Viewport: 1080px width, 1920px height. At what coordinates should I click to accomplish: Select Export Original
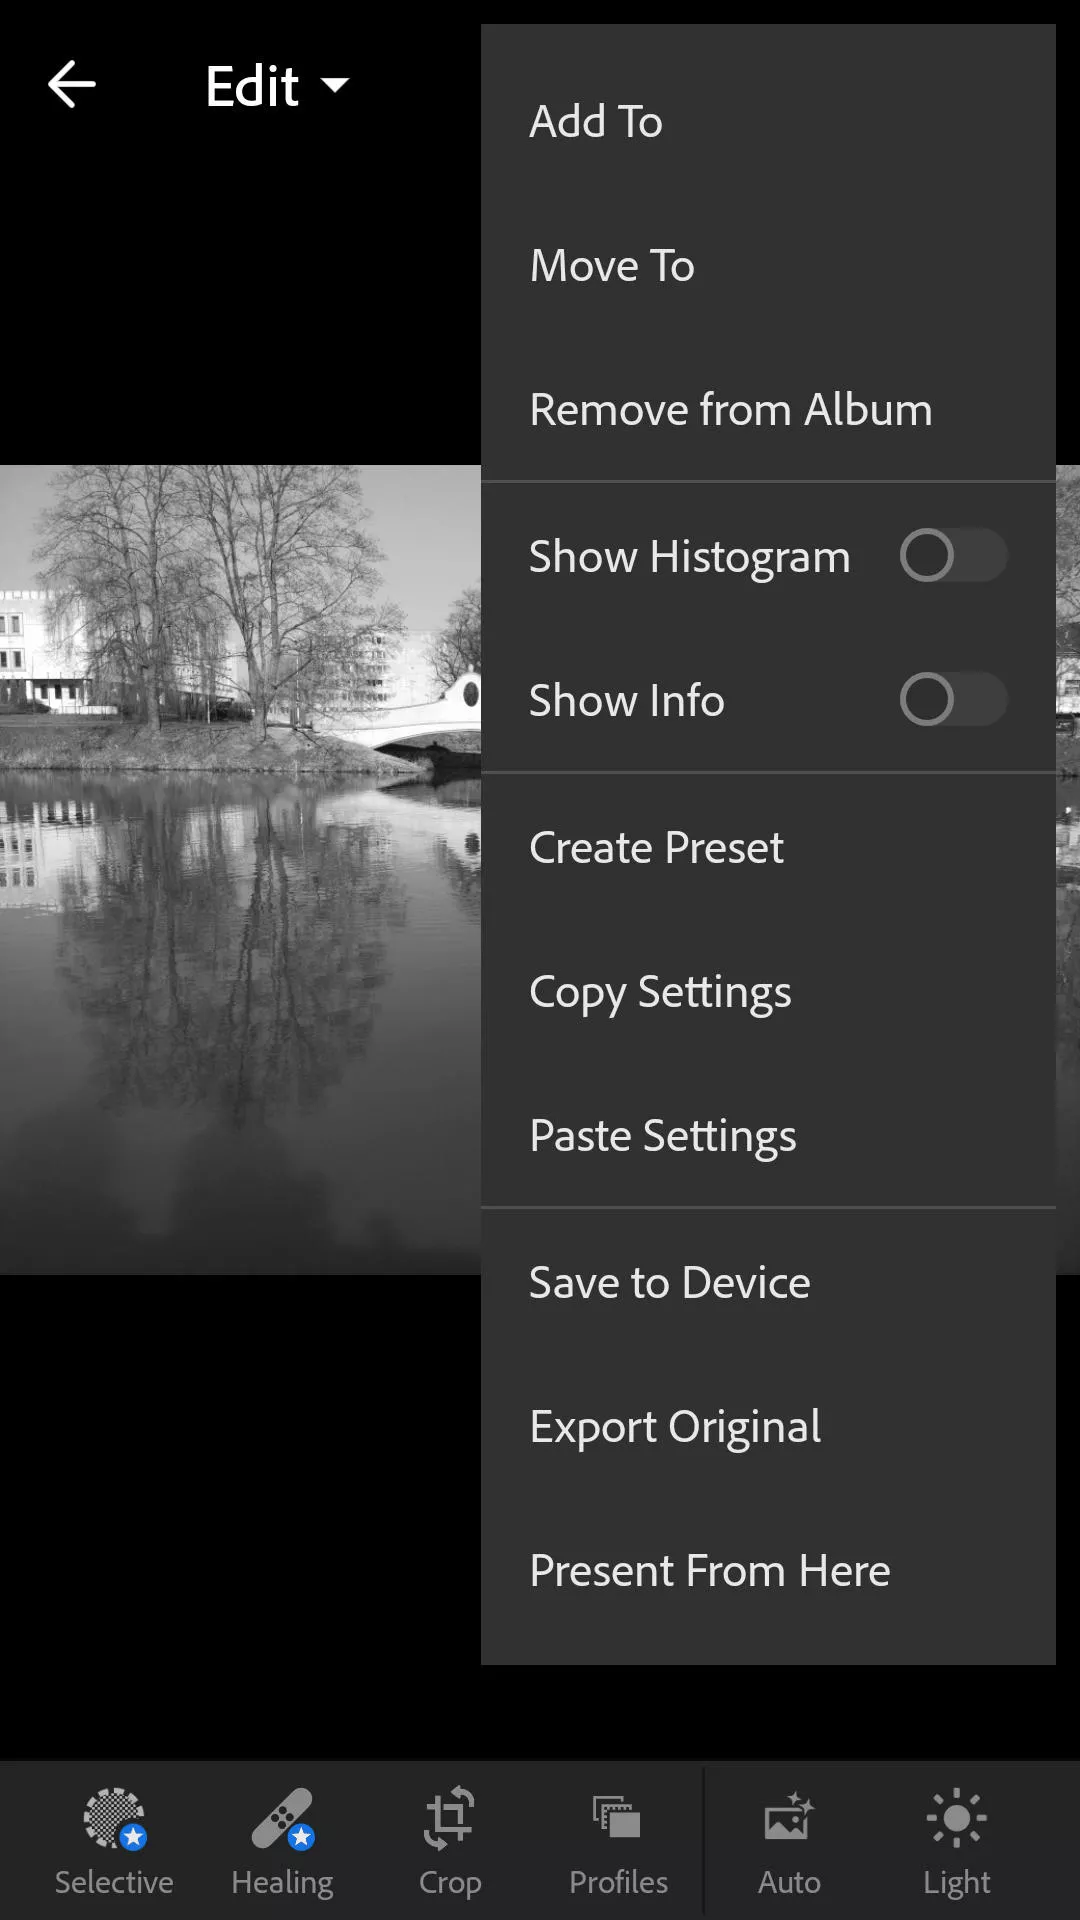click(768, 1427)
